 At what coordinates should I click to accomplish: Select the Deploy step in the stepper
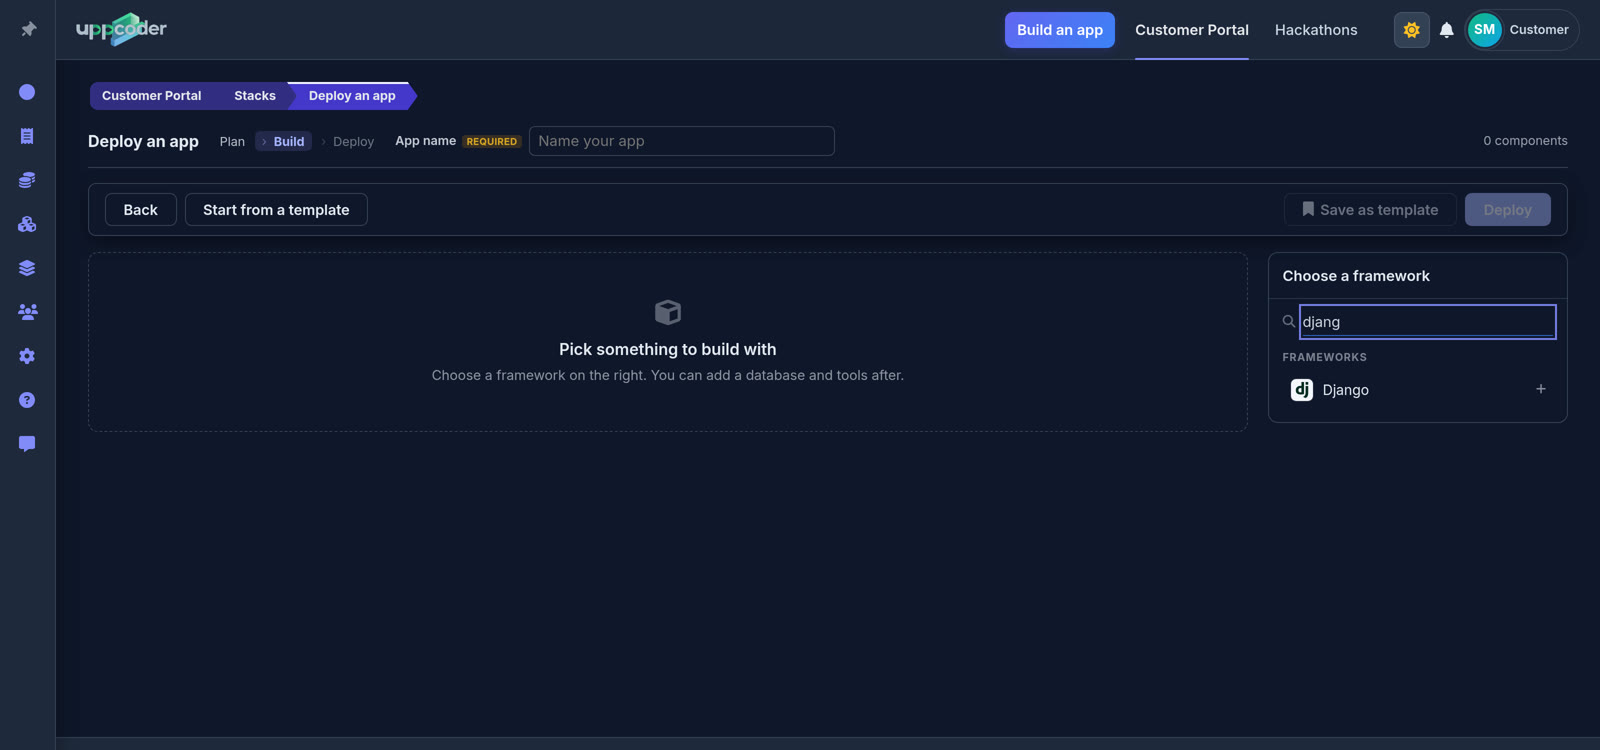pos(353,142)
